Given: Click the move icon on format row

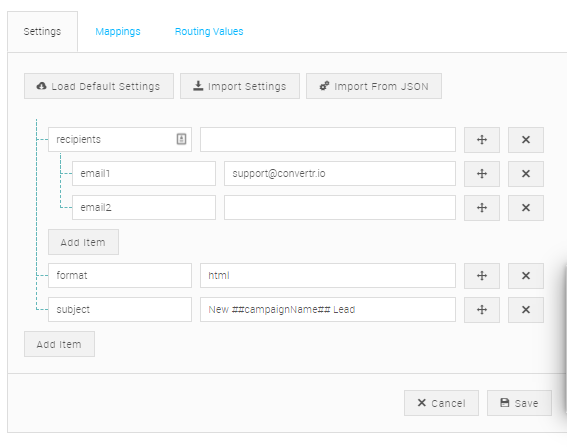Looking at the screenshot, I should click(x=482, y=276).
